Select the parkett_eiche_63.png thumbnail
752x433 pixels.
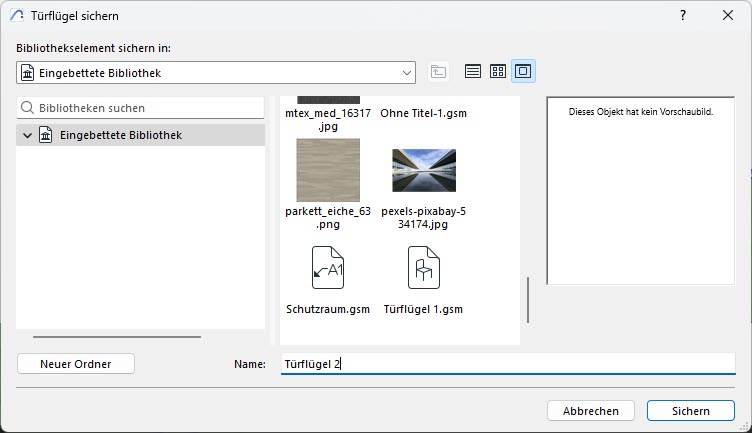tap(328, 170)
